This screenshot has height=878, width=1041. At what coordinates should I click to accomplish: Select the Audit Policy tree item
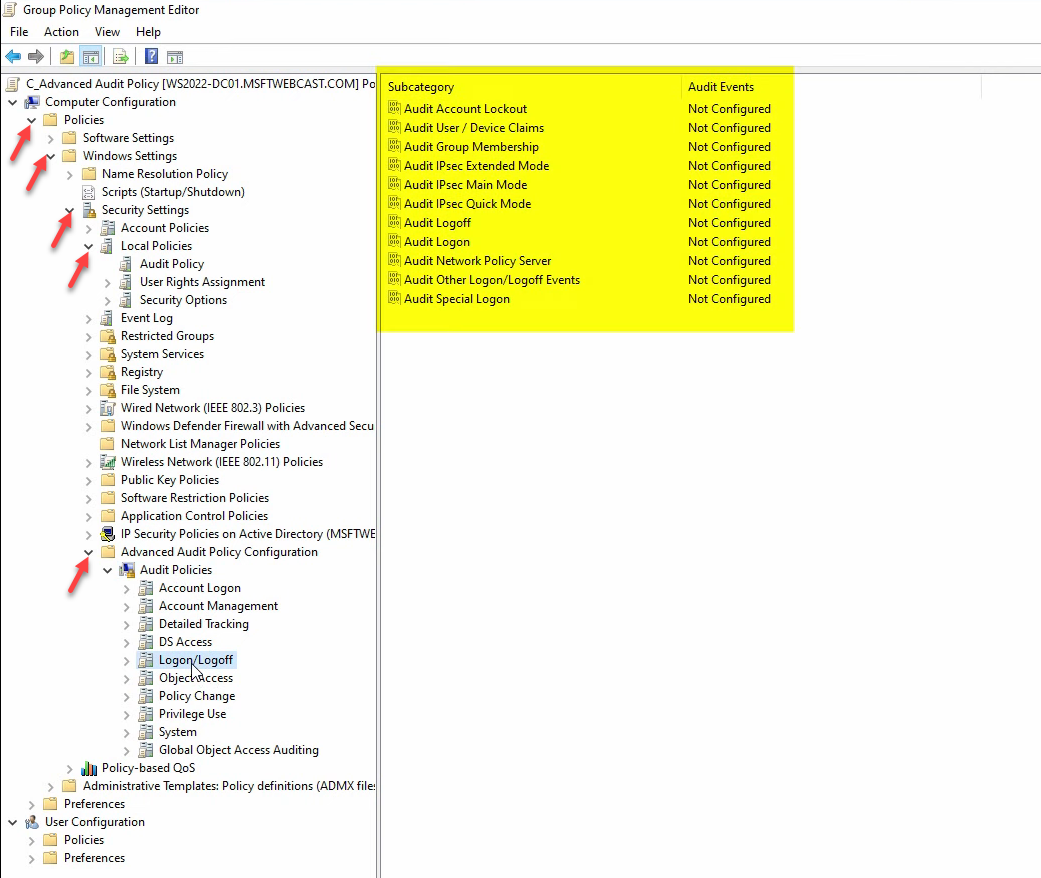(172, 264)
